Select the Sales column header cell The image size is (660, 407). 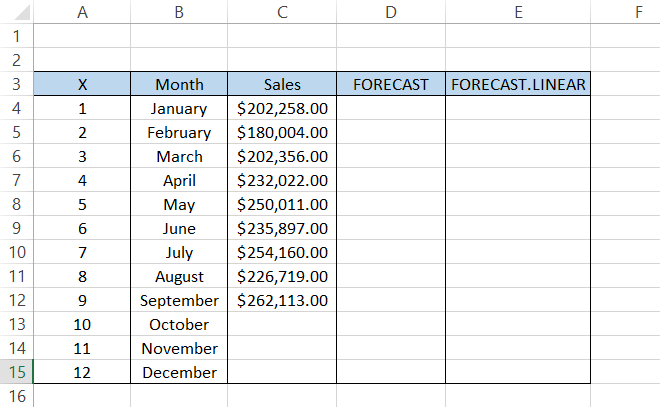[282, 84]
